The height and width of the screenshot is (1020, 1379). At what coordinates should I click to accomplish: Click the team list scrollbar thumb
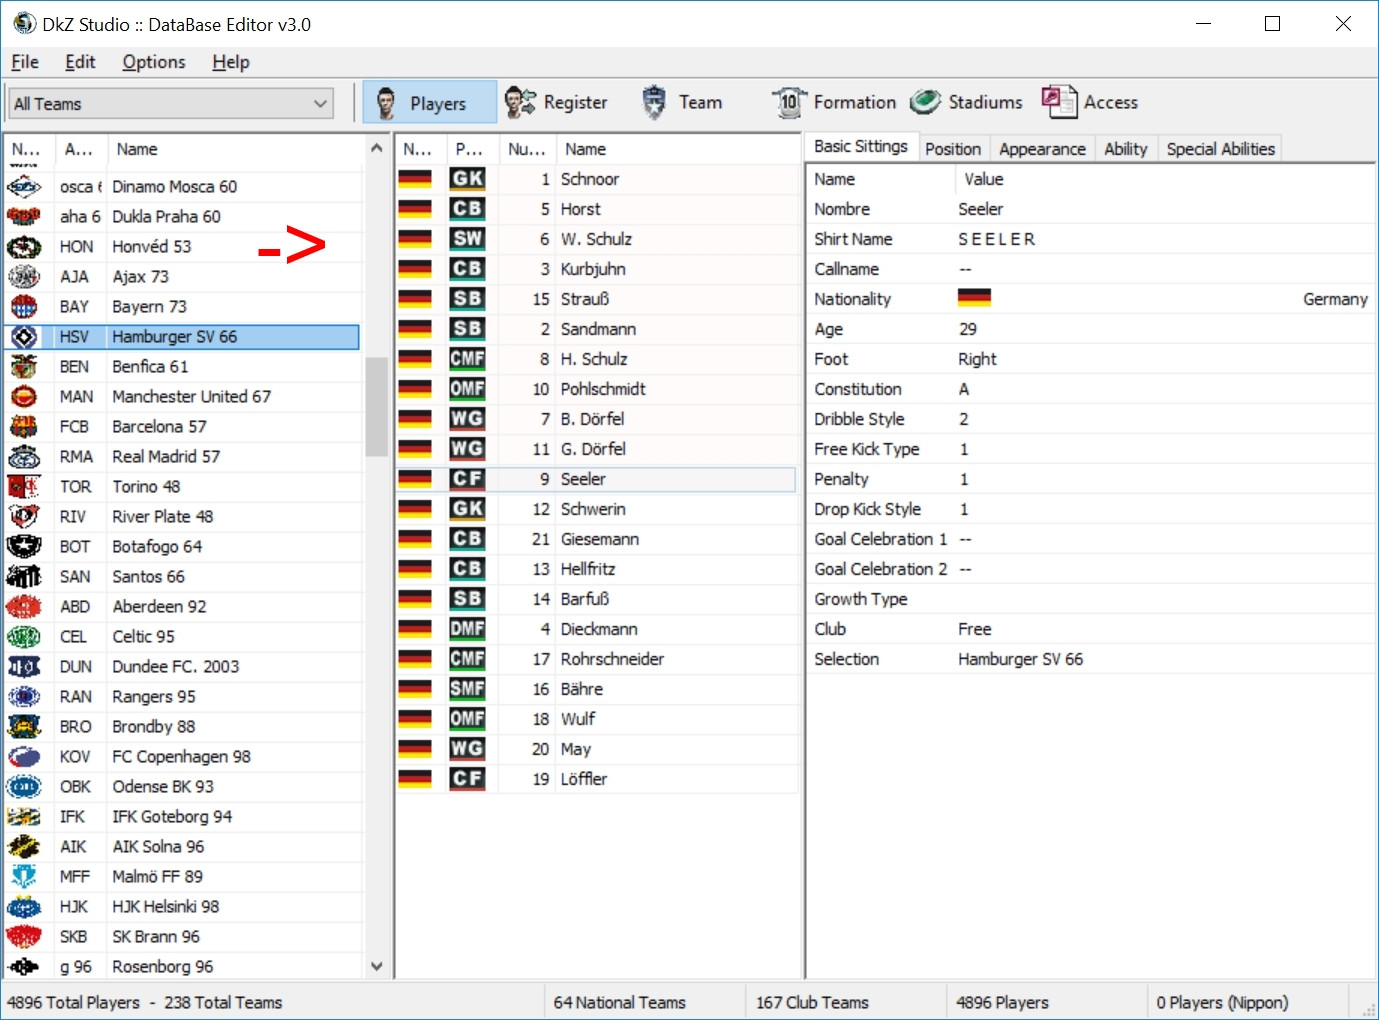click(377, 407)
